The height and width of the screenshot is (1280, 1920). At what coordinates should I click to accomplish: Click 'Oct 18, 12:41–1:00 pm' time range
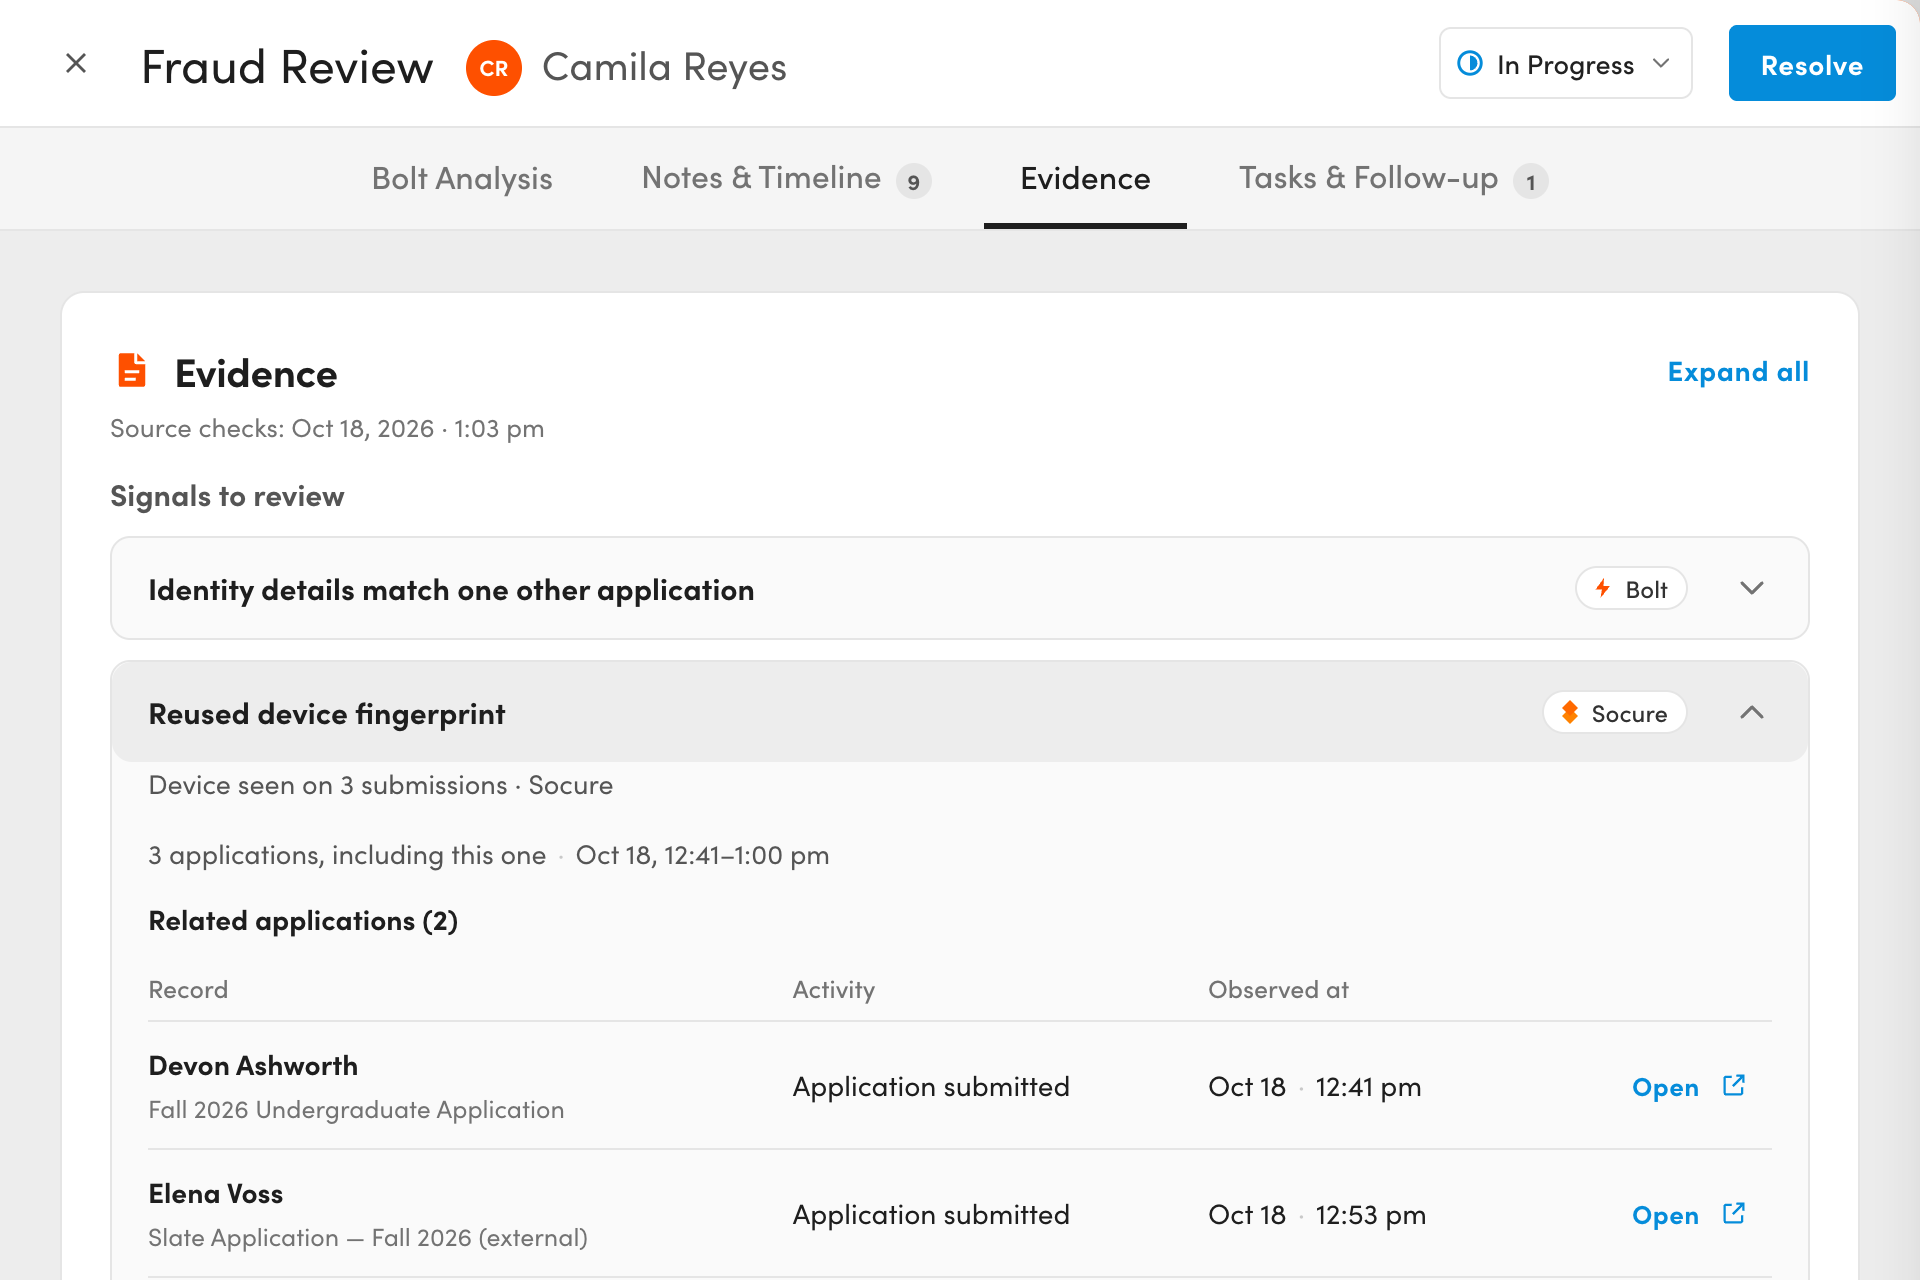pos(702,856)
